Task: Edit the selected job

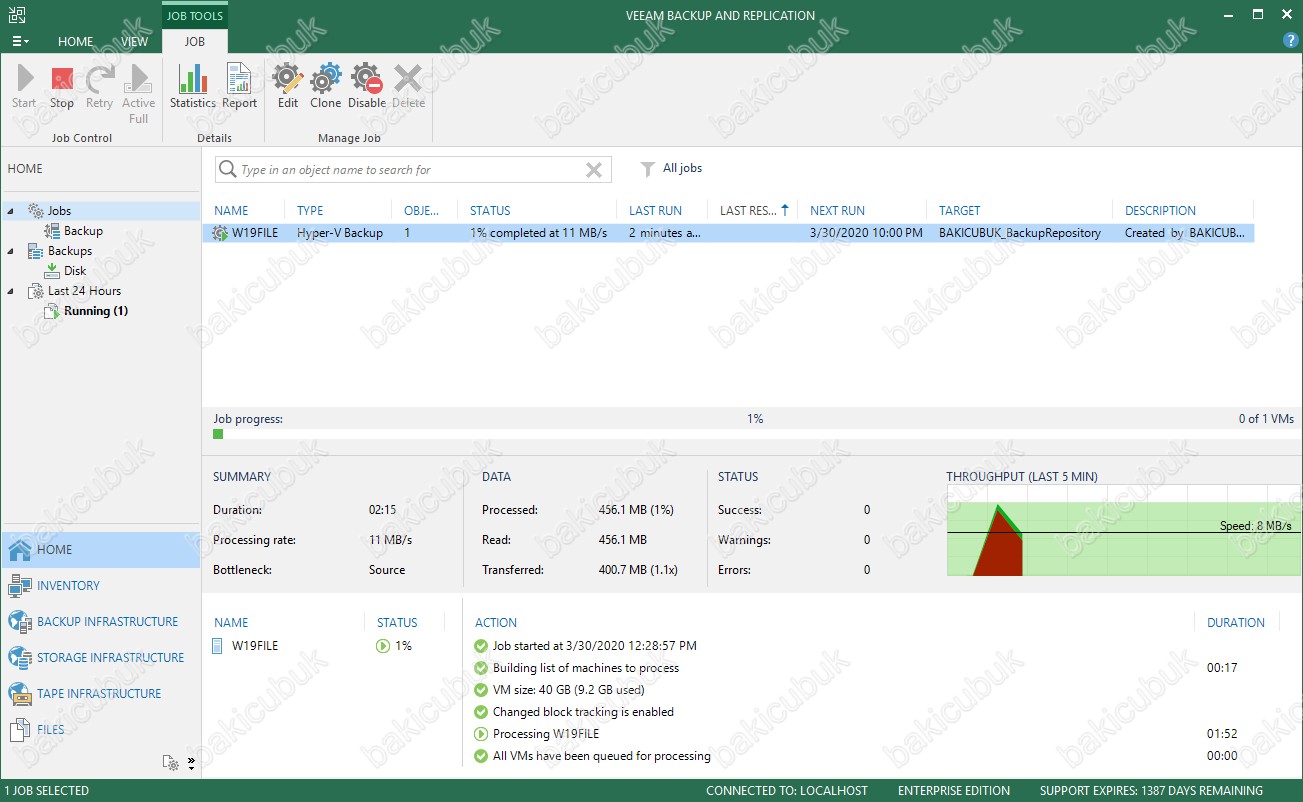Action: pyautogui.click(x=288, y=86)
